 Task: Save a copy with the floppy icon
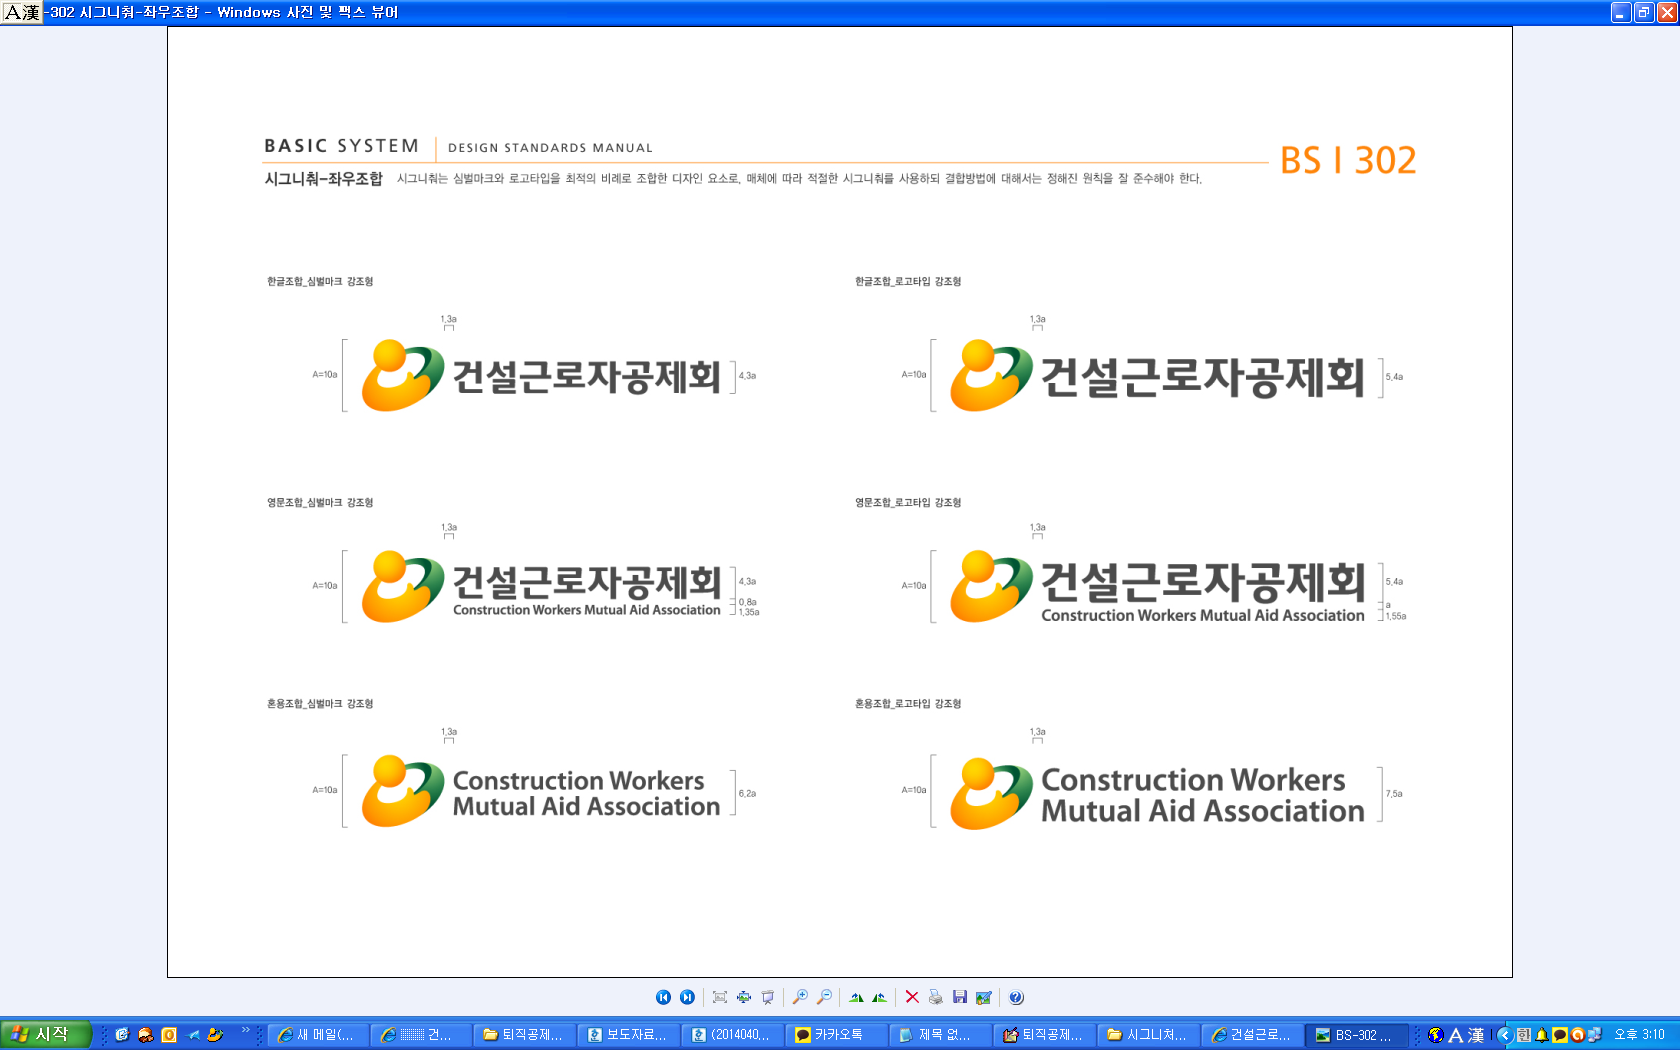(960, 997)
